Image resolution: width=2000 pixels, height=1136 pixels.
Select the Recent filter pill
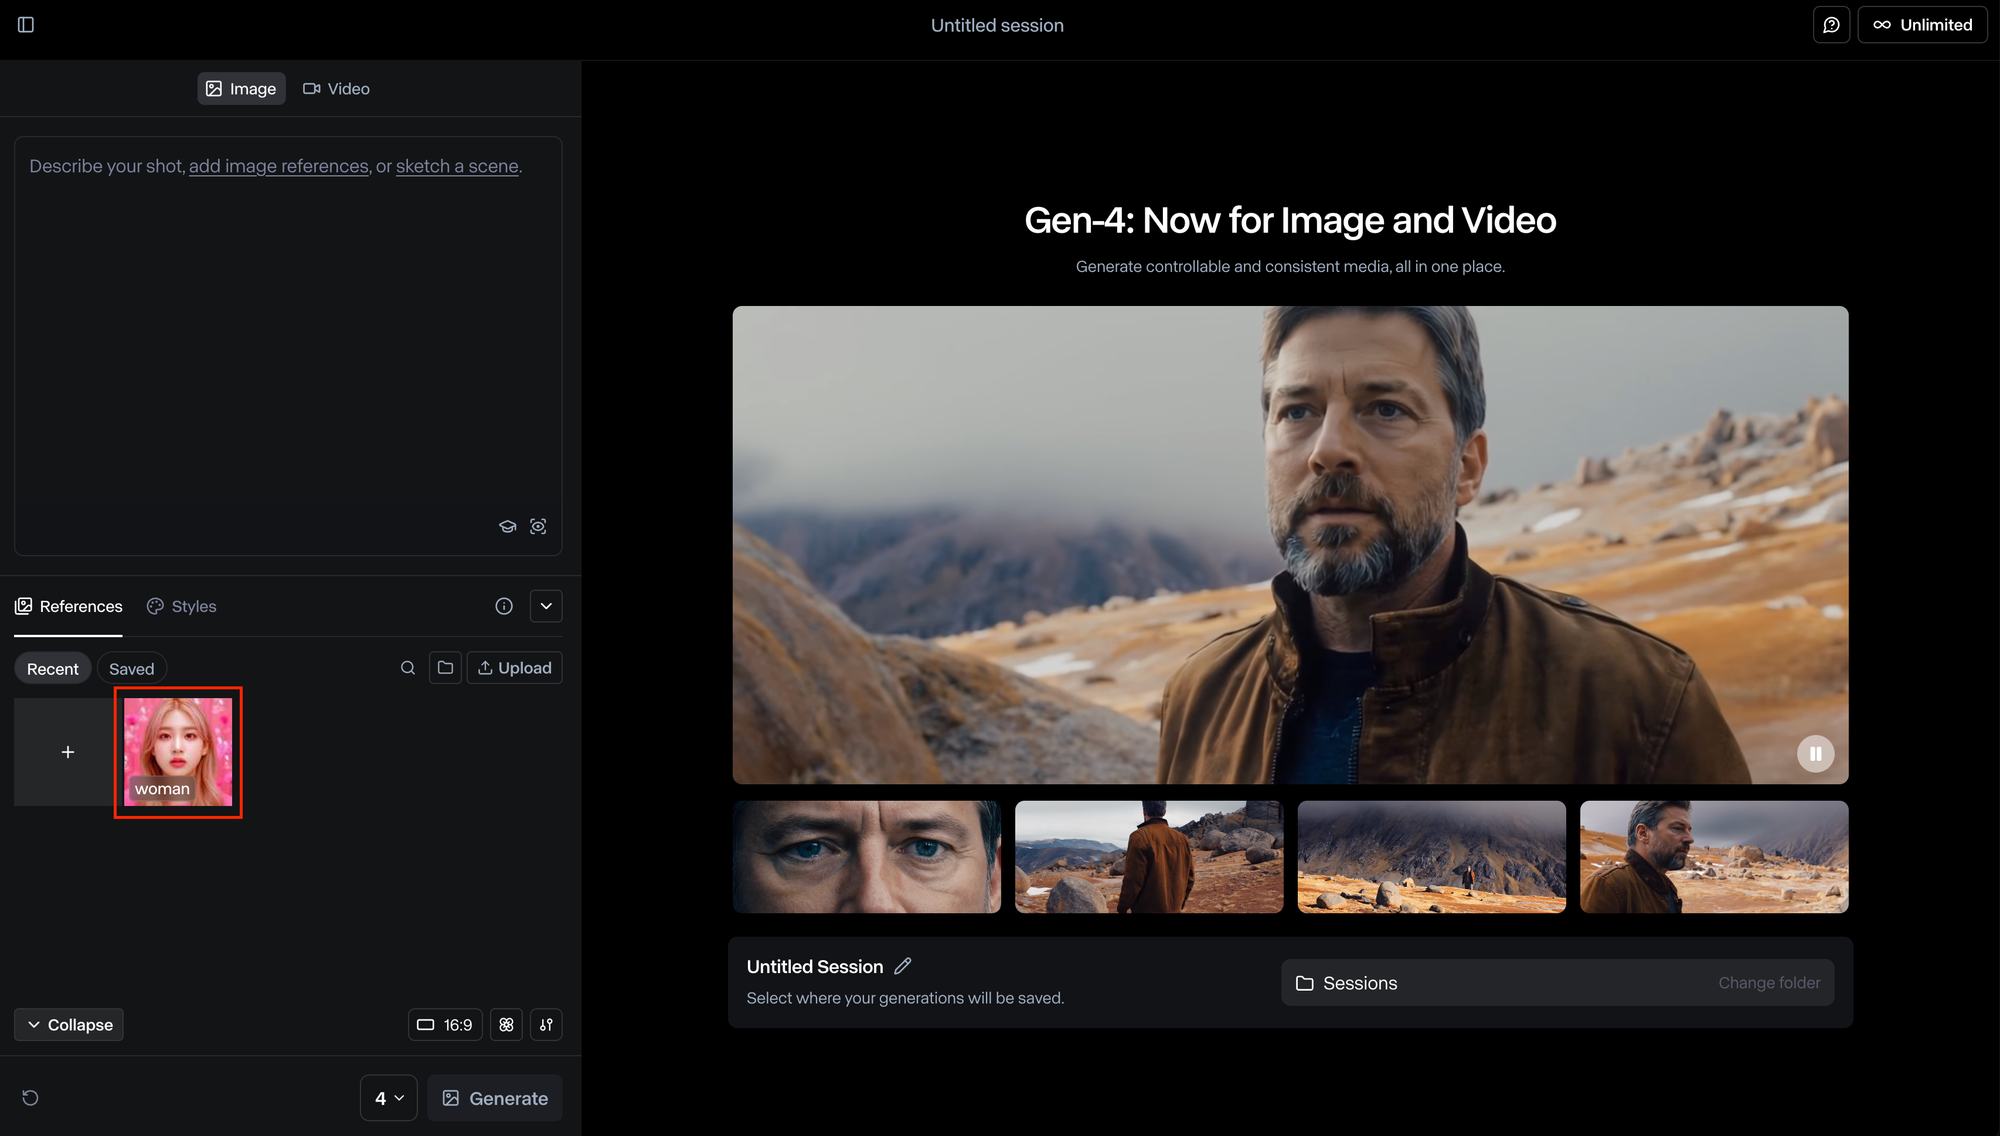[53, 669]
